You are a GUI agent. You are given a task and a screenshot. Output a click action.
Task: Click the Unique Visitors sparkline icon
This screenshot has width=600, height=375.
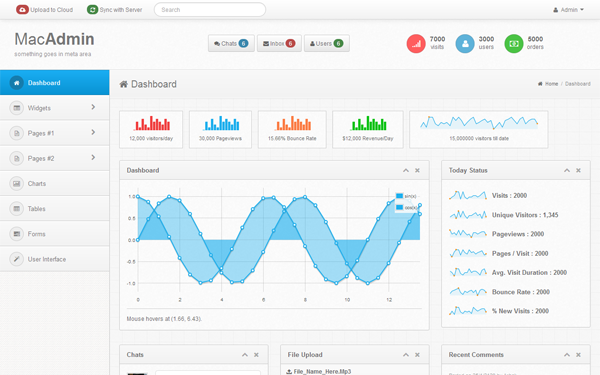pos(468,215)
